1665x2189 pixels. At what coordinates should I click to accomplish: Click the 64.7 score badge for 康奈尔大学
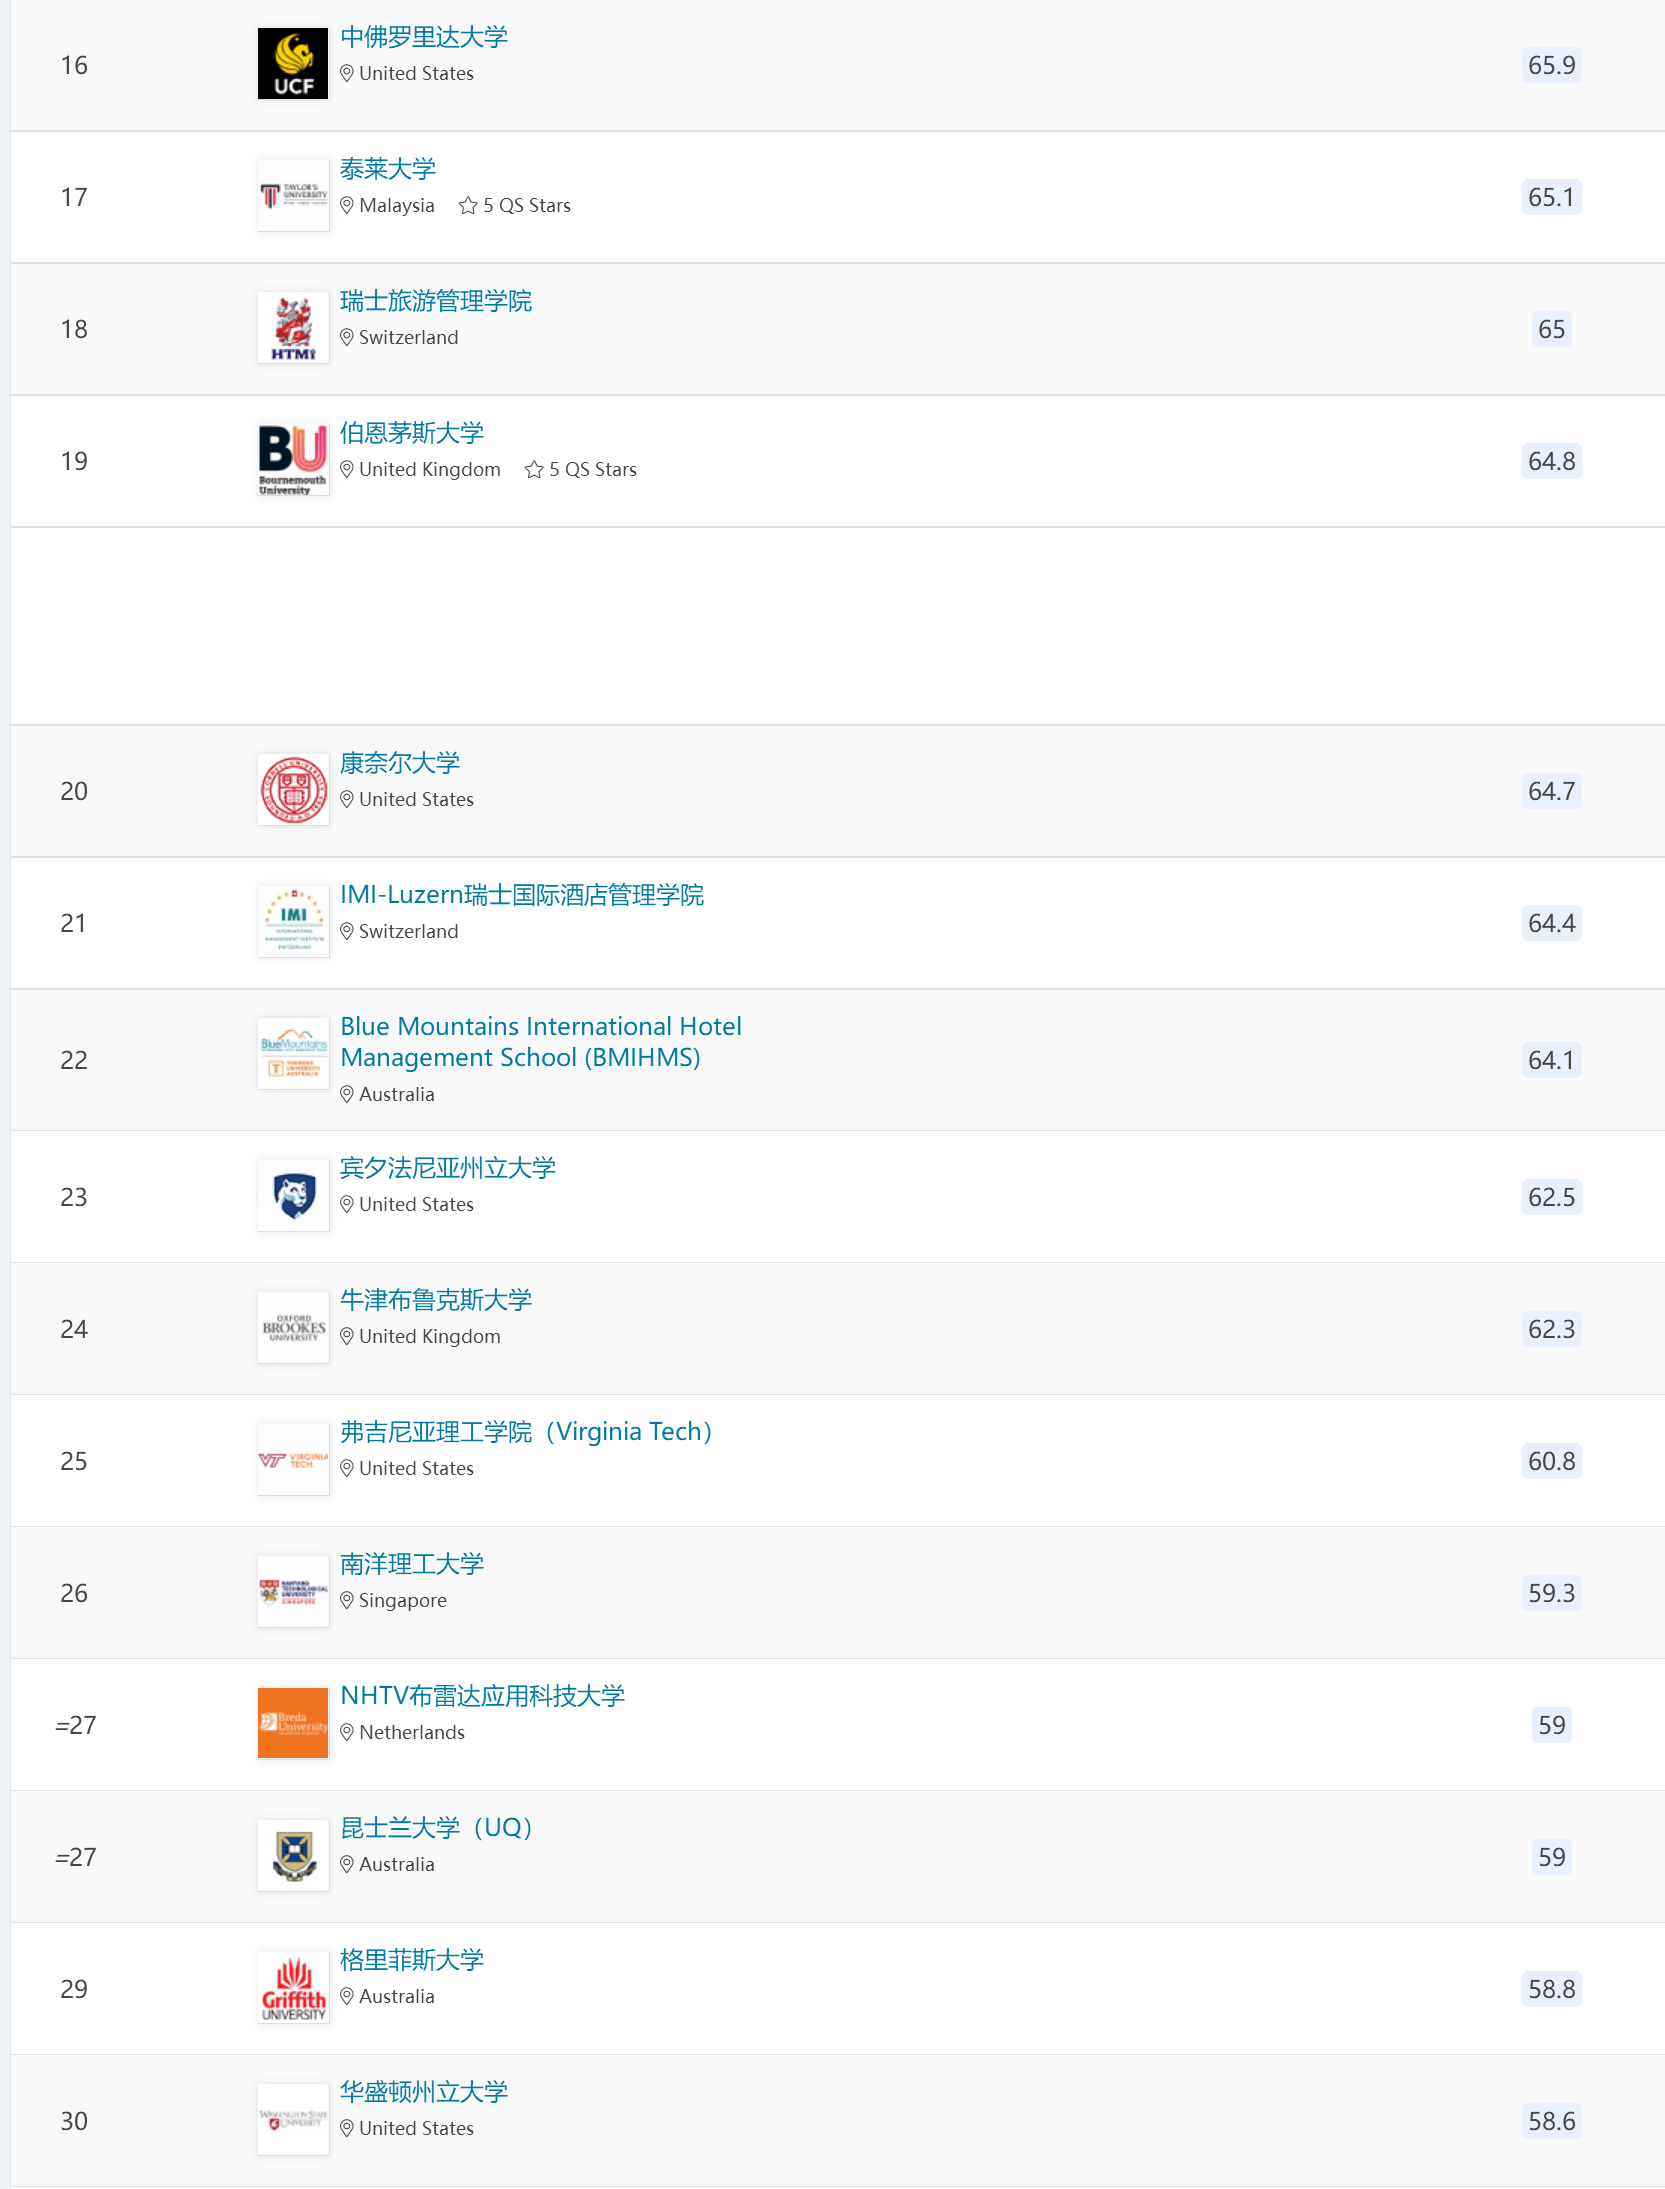(1550, 792)
